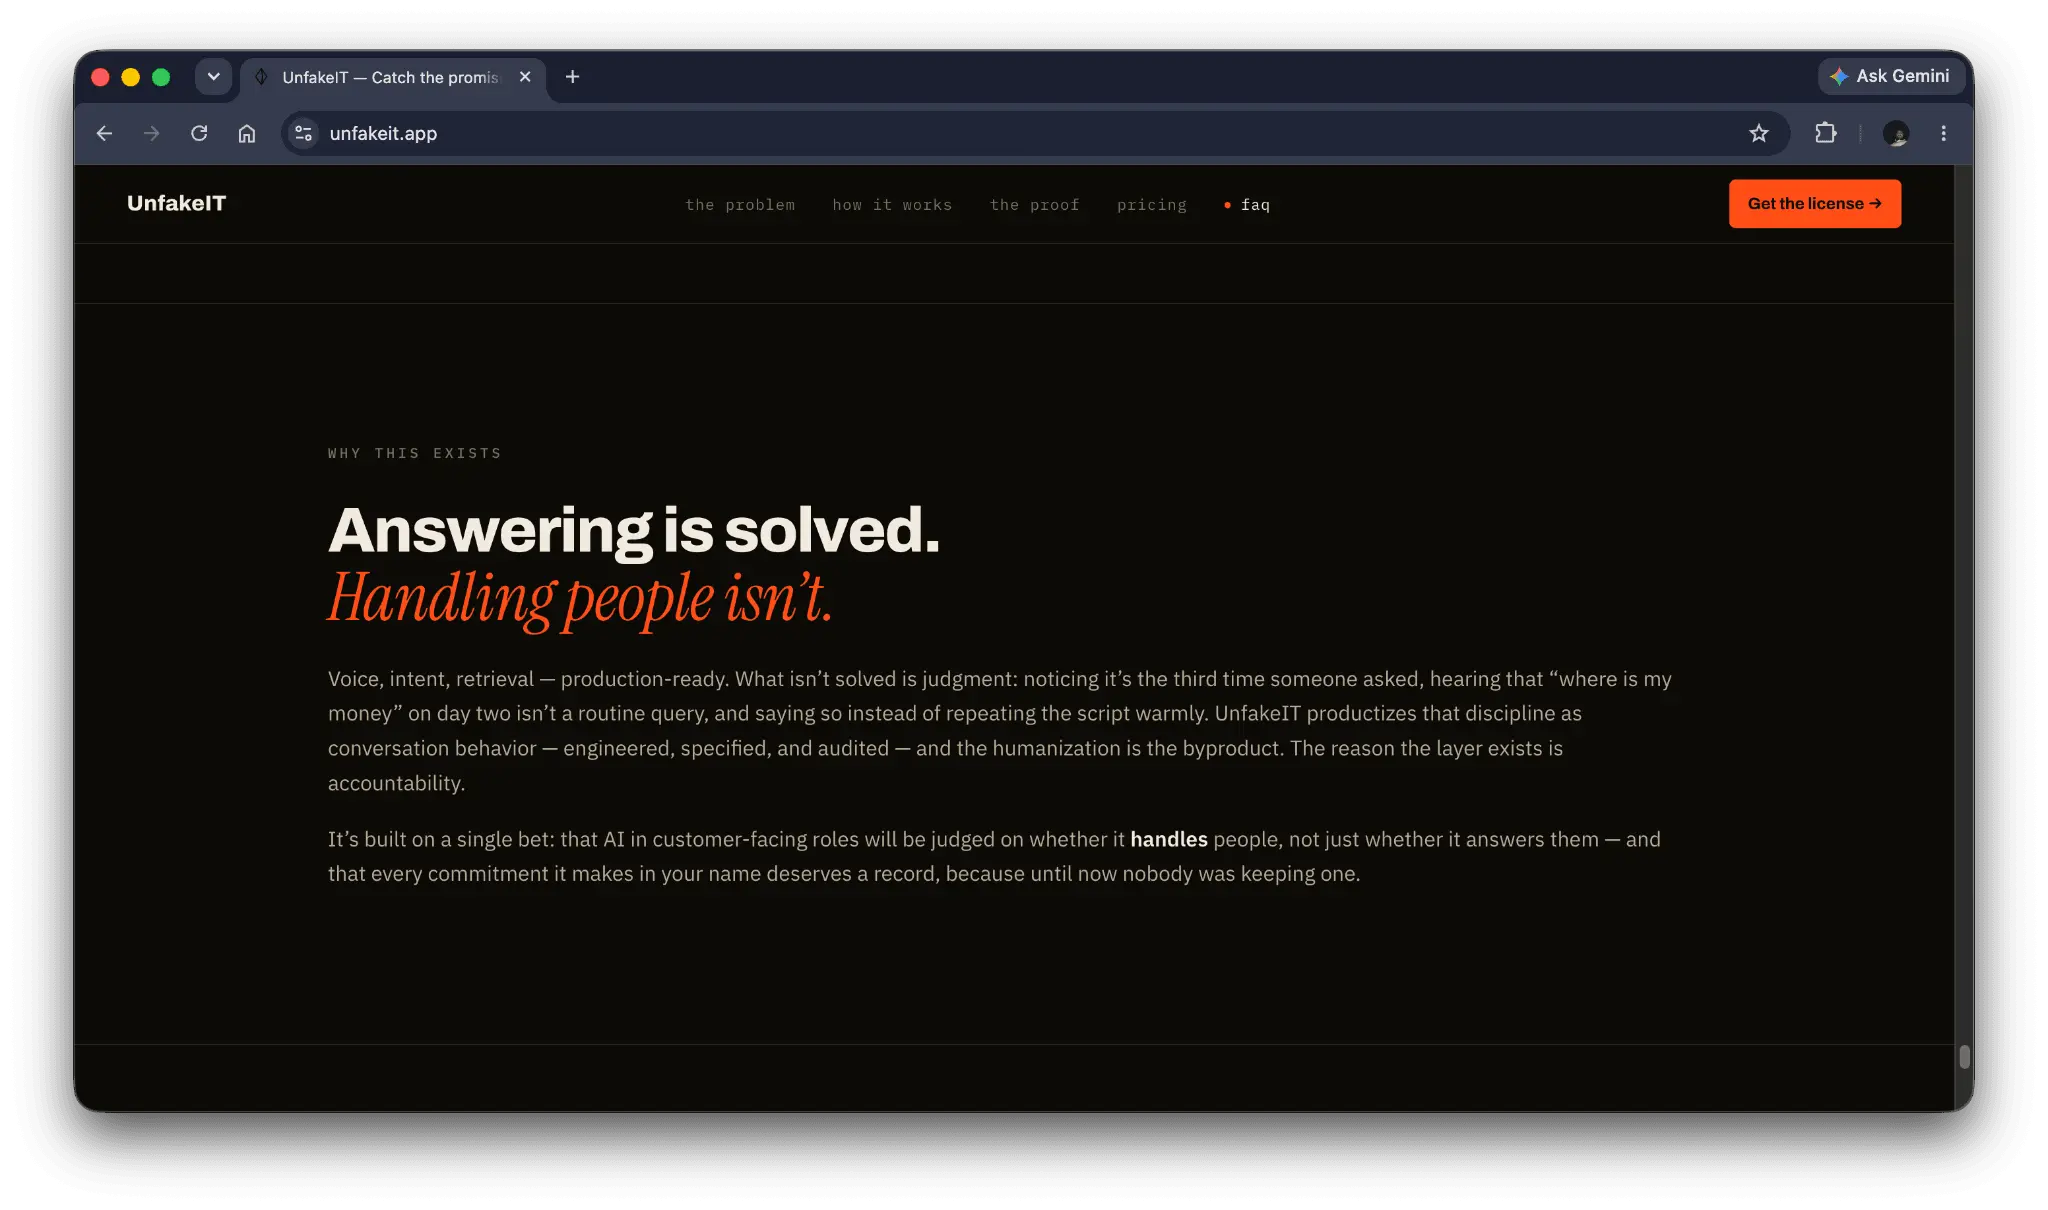Viewport: 2048px width, 1210px height.
Task: Open the Chrome profile avatar
Action: click(1896, 133)
